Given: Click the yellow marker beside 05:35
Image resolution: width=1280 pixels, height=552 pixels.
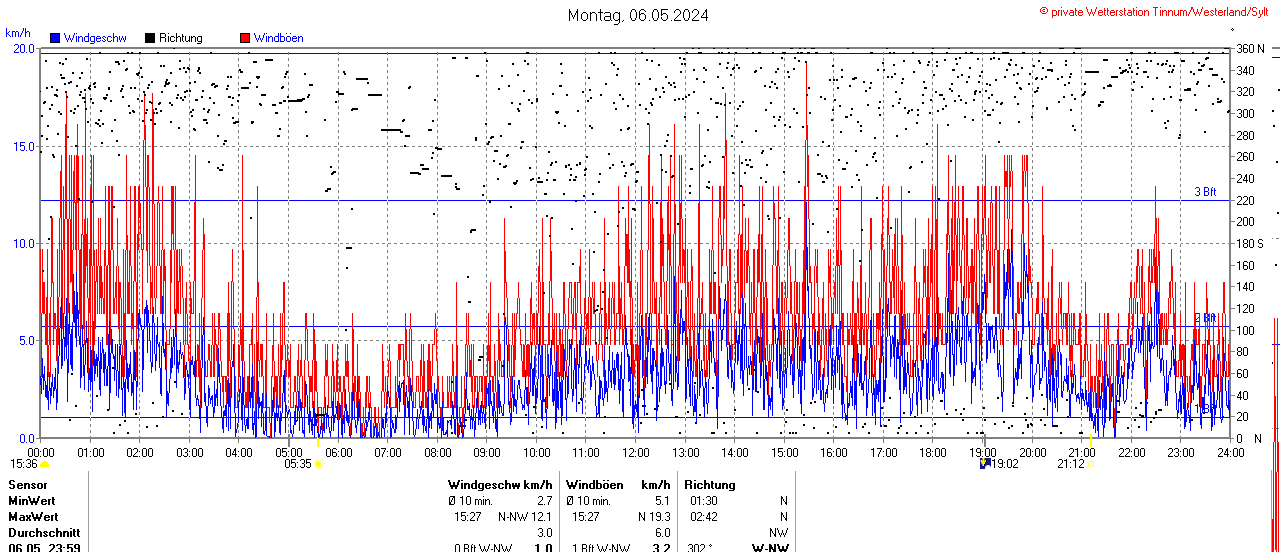Looking at the screenshot, I should [x=318, y=464].
